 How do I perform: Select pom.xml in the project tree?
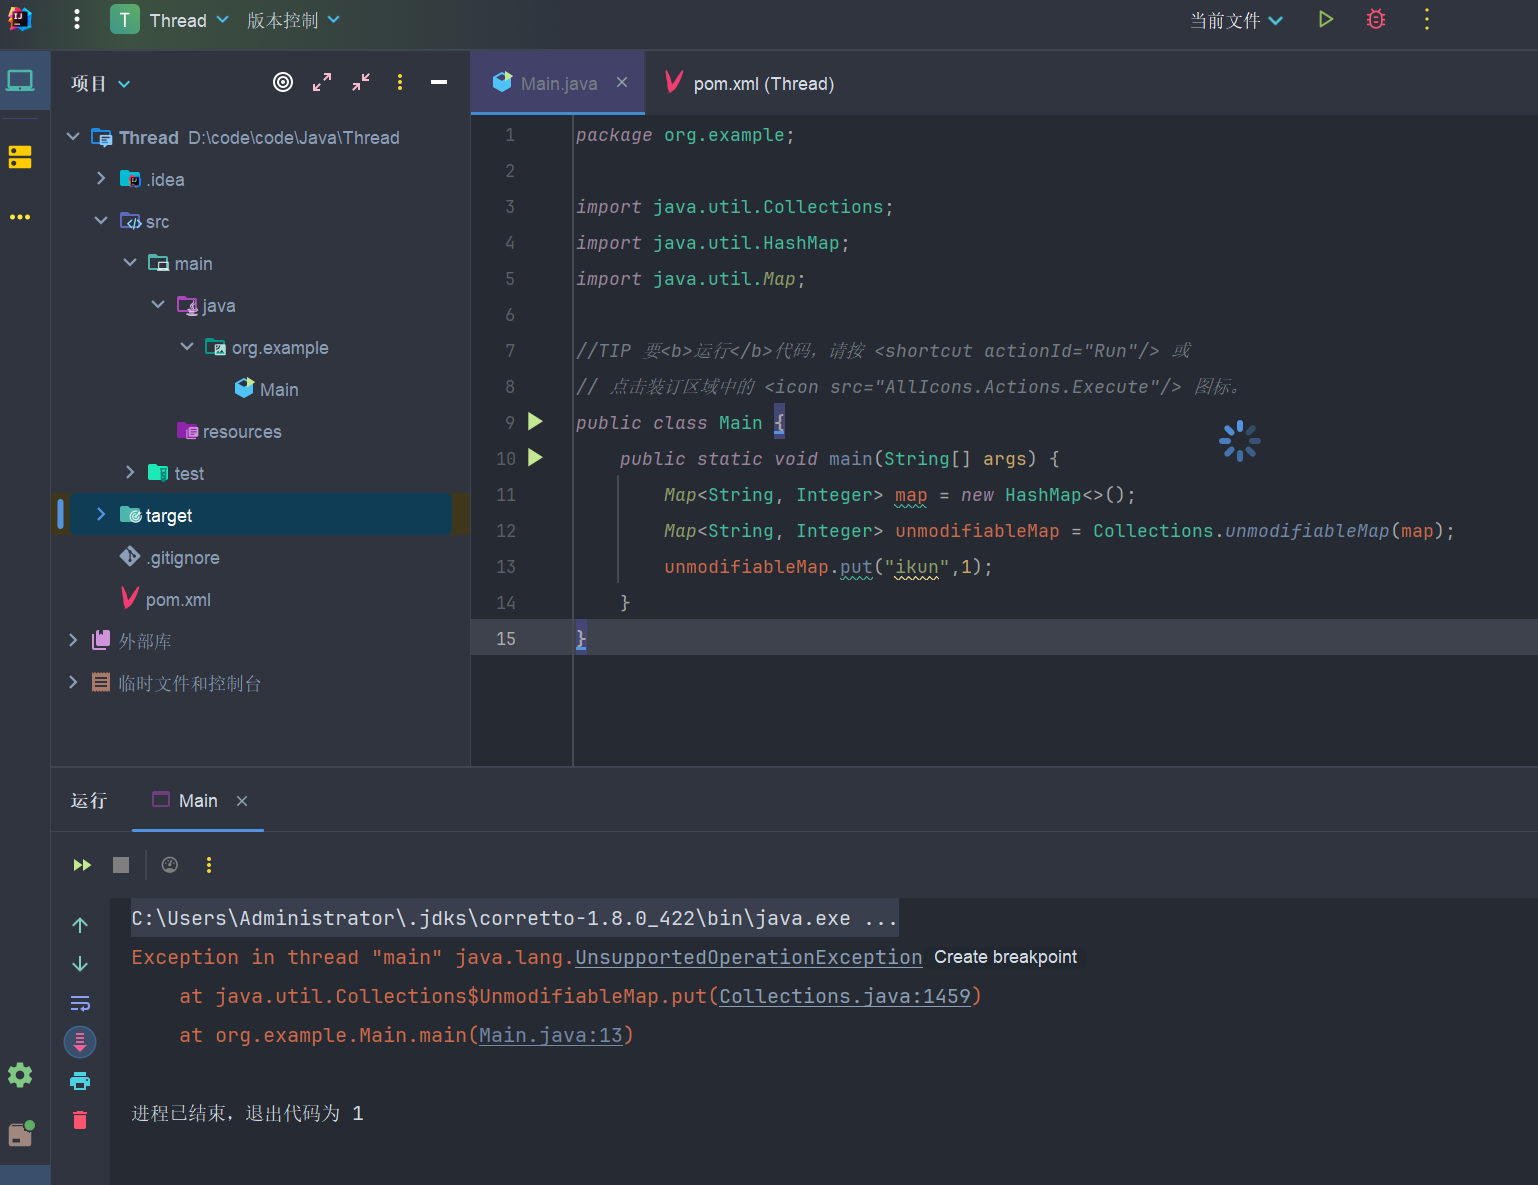pos(166,599)
